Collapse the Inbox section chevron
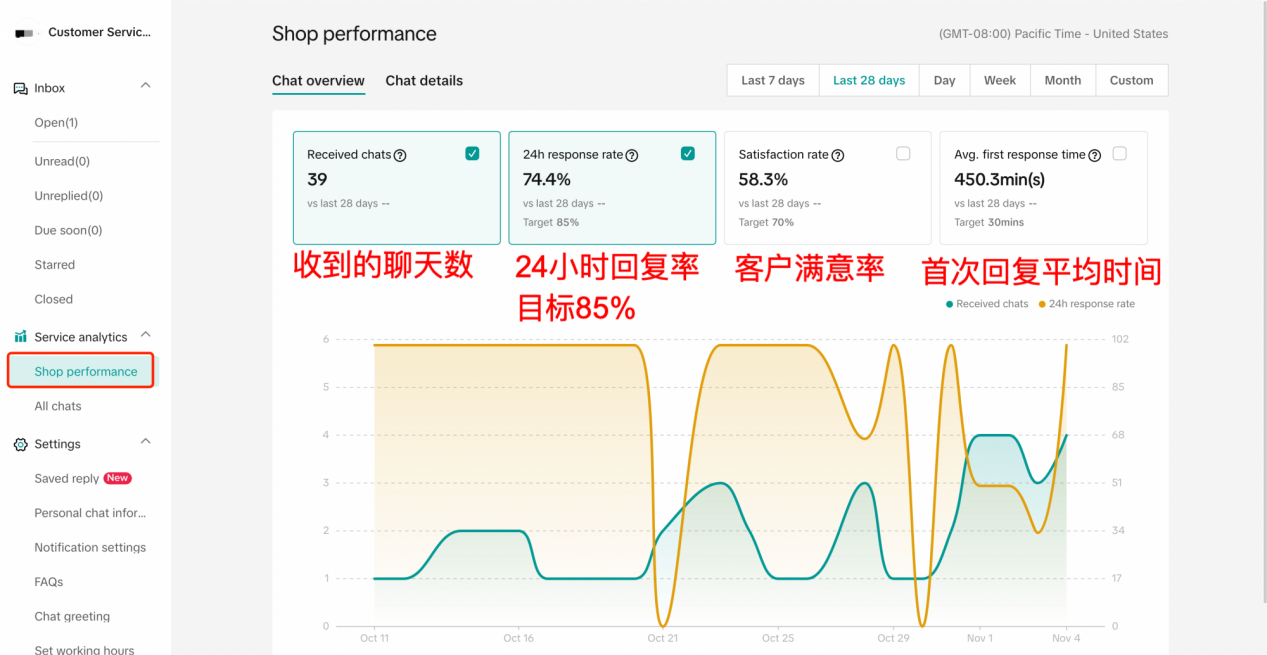The image size is (1267, 655). coord(146,86)
